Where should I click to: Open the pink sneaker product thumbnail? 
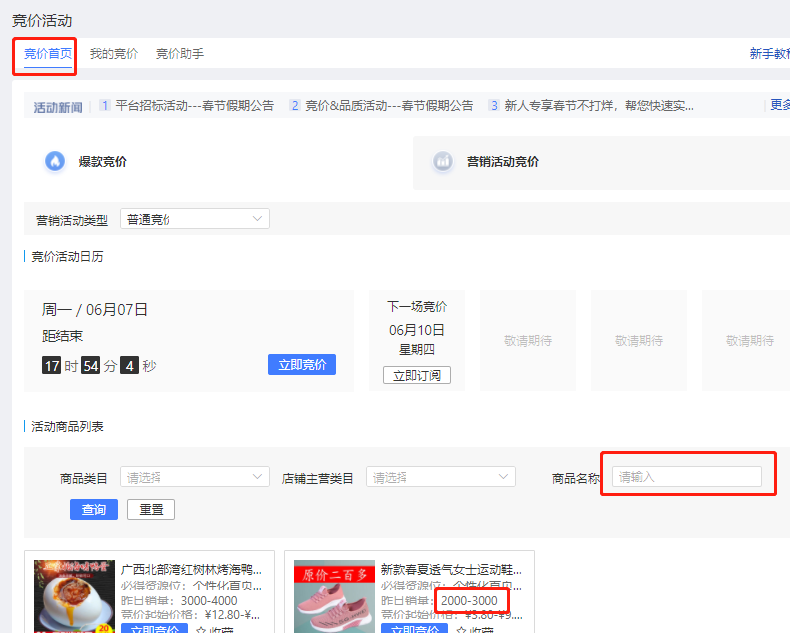[x=333, y=597]
